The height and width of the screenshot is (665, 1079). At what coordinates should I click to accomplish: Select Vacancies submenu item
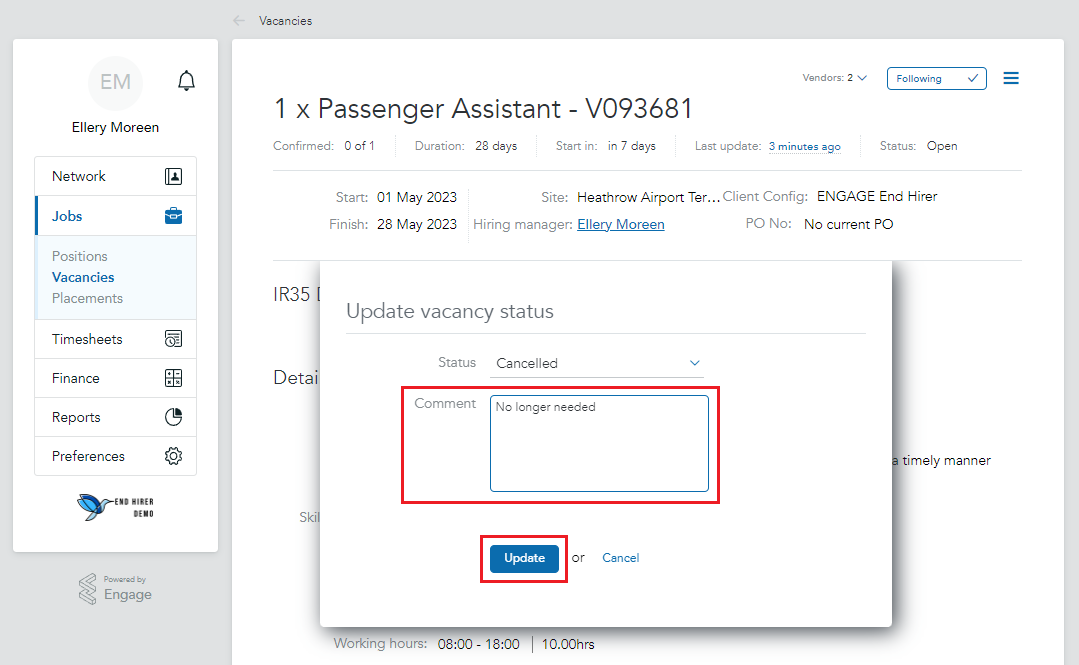point(83,277)
